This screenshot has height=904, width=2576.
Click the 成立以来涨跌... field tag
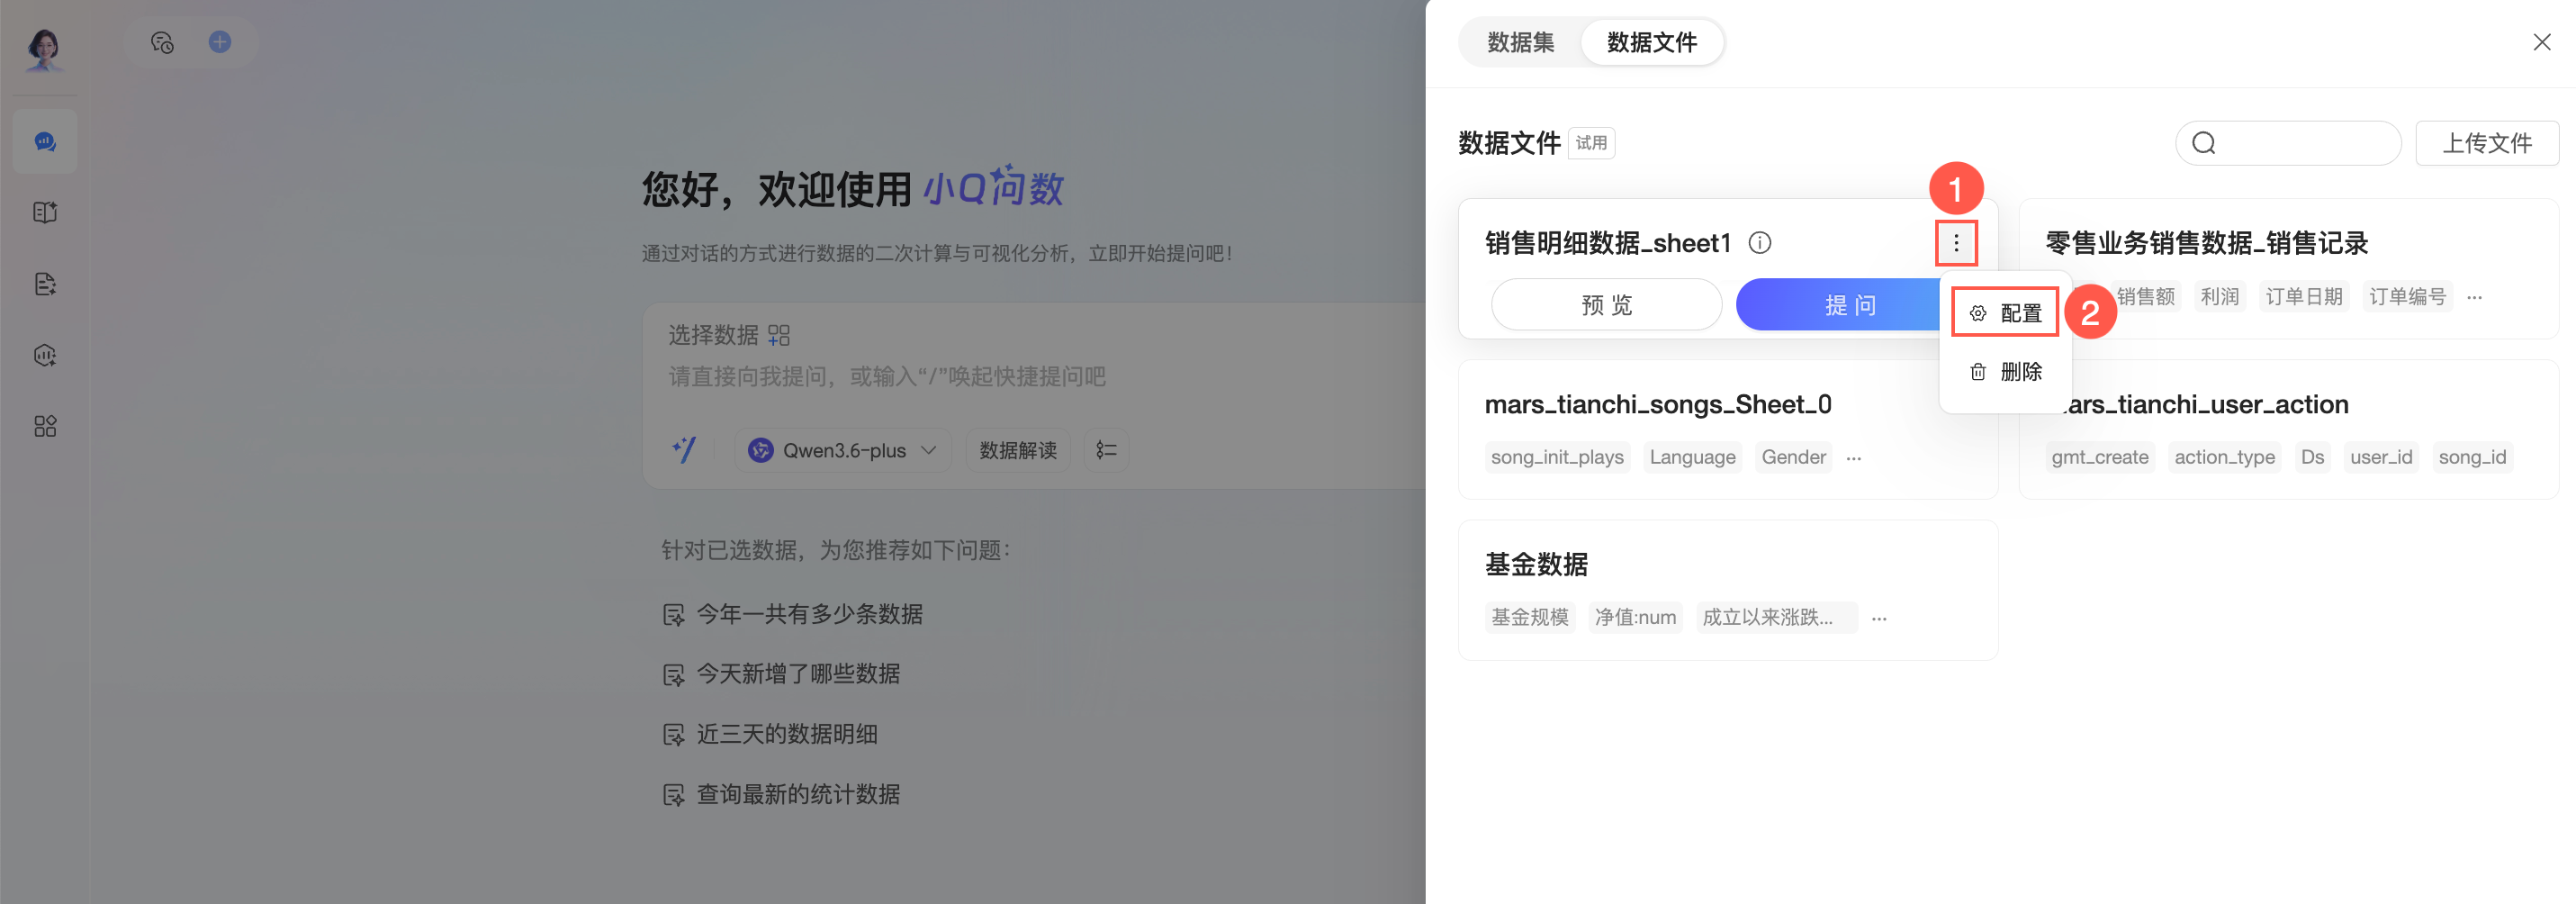tap(1776, 617)
